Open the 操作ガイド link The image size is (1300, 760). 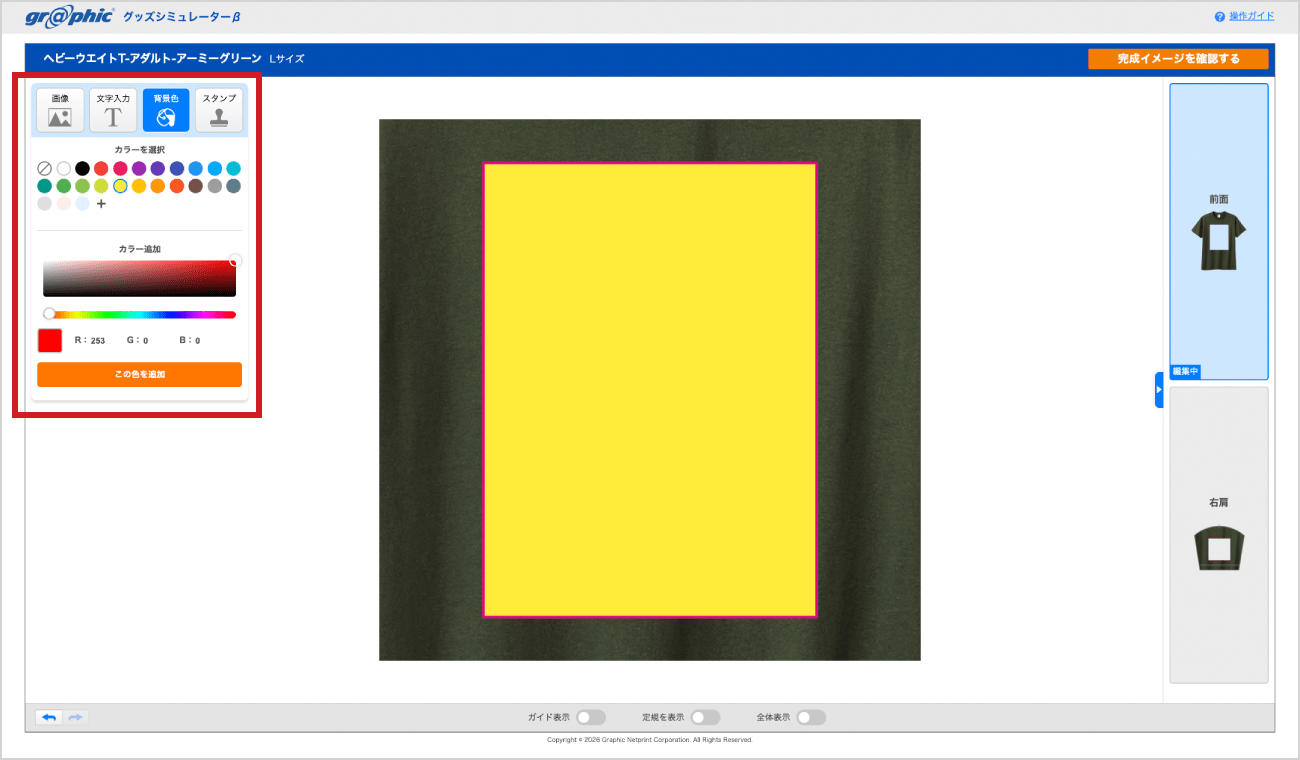tap(1251, 17)
